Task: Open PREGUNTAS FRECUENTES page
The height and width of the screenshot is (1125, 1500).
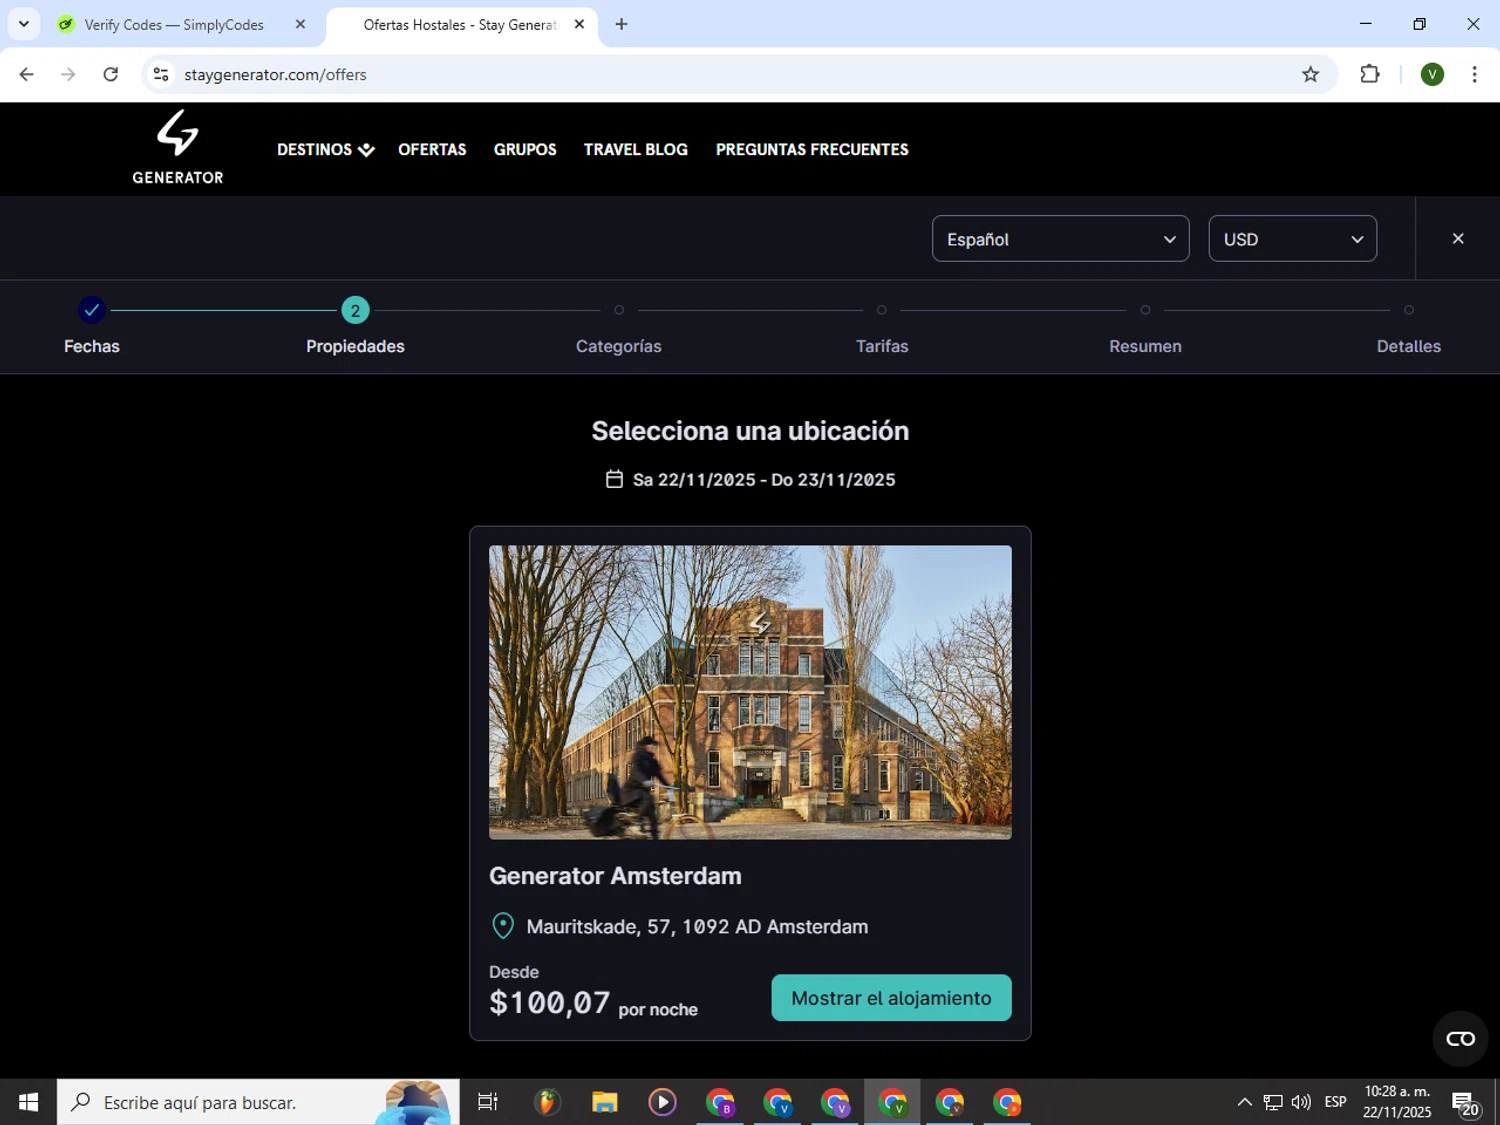Action: point(812,149)
